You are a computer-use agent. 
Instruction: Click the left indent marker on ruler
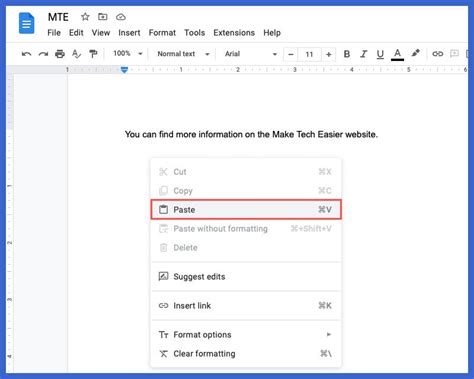[124, 70]
